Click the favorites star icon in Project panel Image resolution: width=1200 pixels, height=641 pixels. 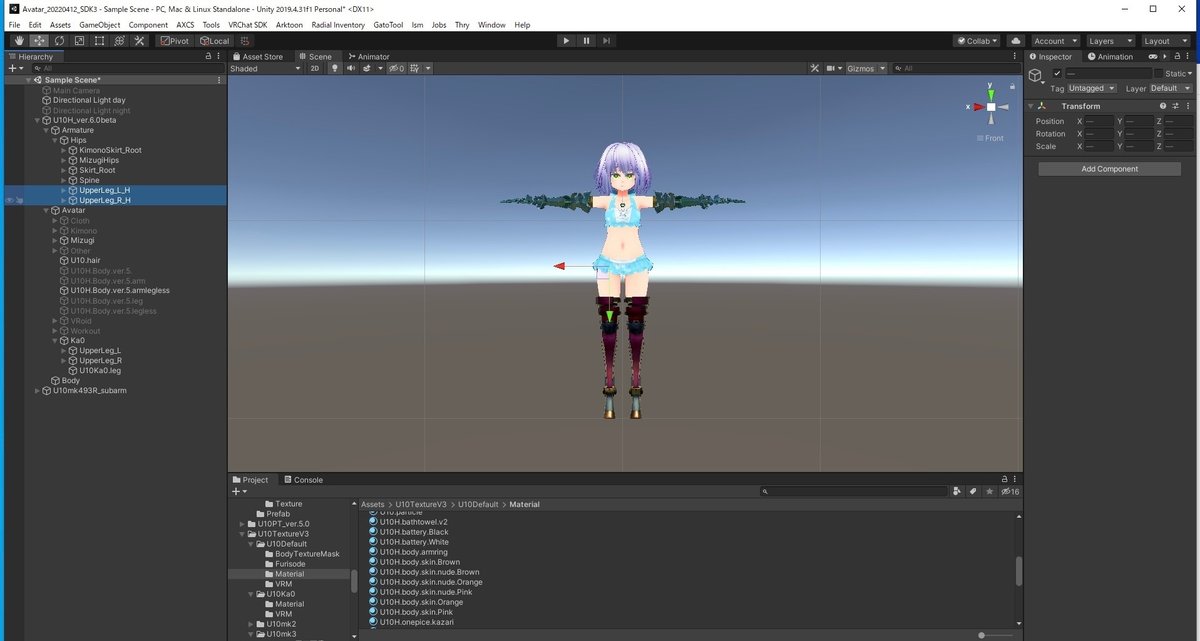click(x=990, y=491)
